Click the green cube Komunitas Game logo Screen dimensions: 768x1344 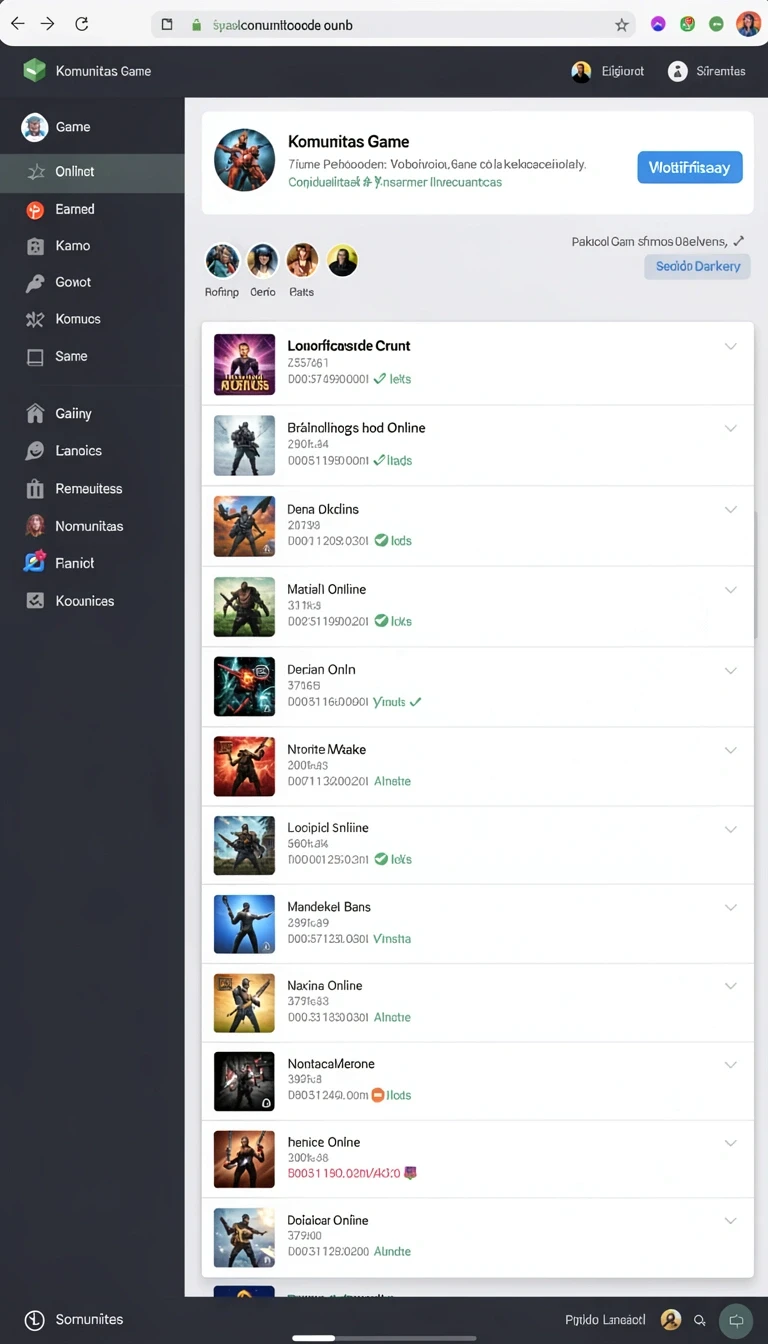click(35, 70)
